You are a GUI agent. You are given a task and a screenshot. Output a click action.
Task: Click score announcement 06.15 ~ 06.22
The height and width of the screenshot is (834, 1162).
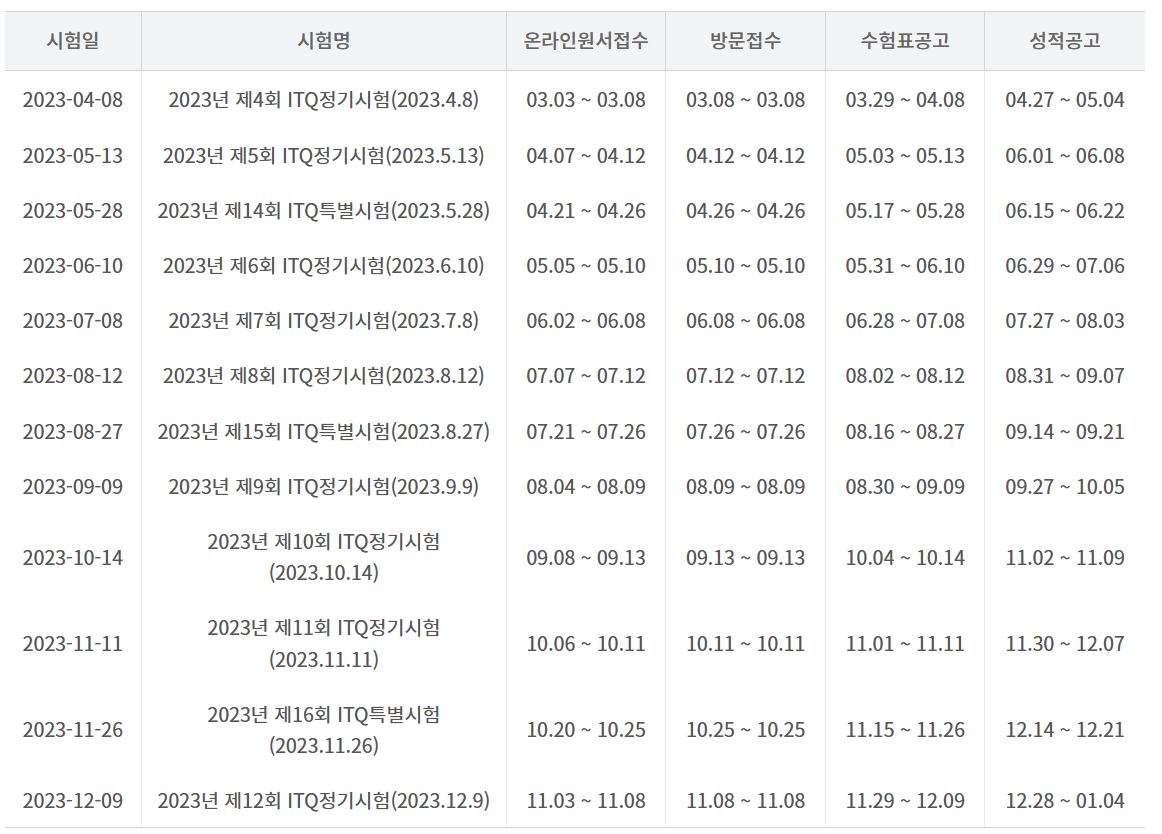tap(1064, 211)
